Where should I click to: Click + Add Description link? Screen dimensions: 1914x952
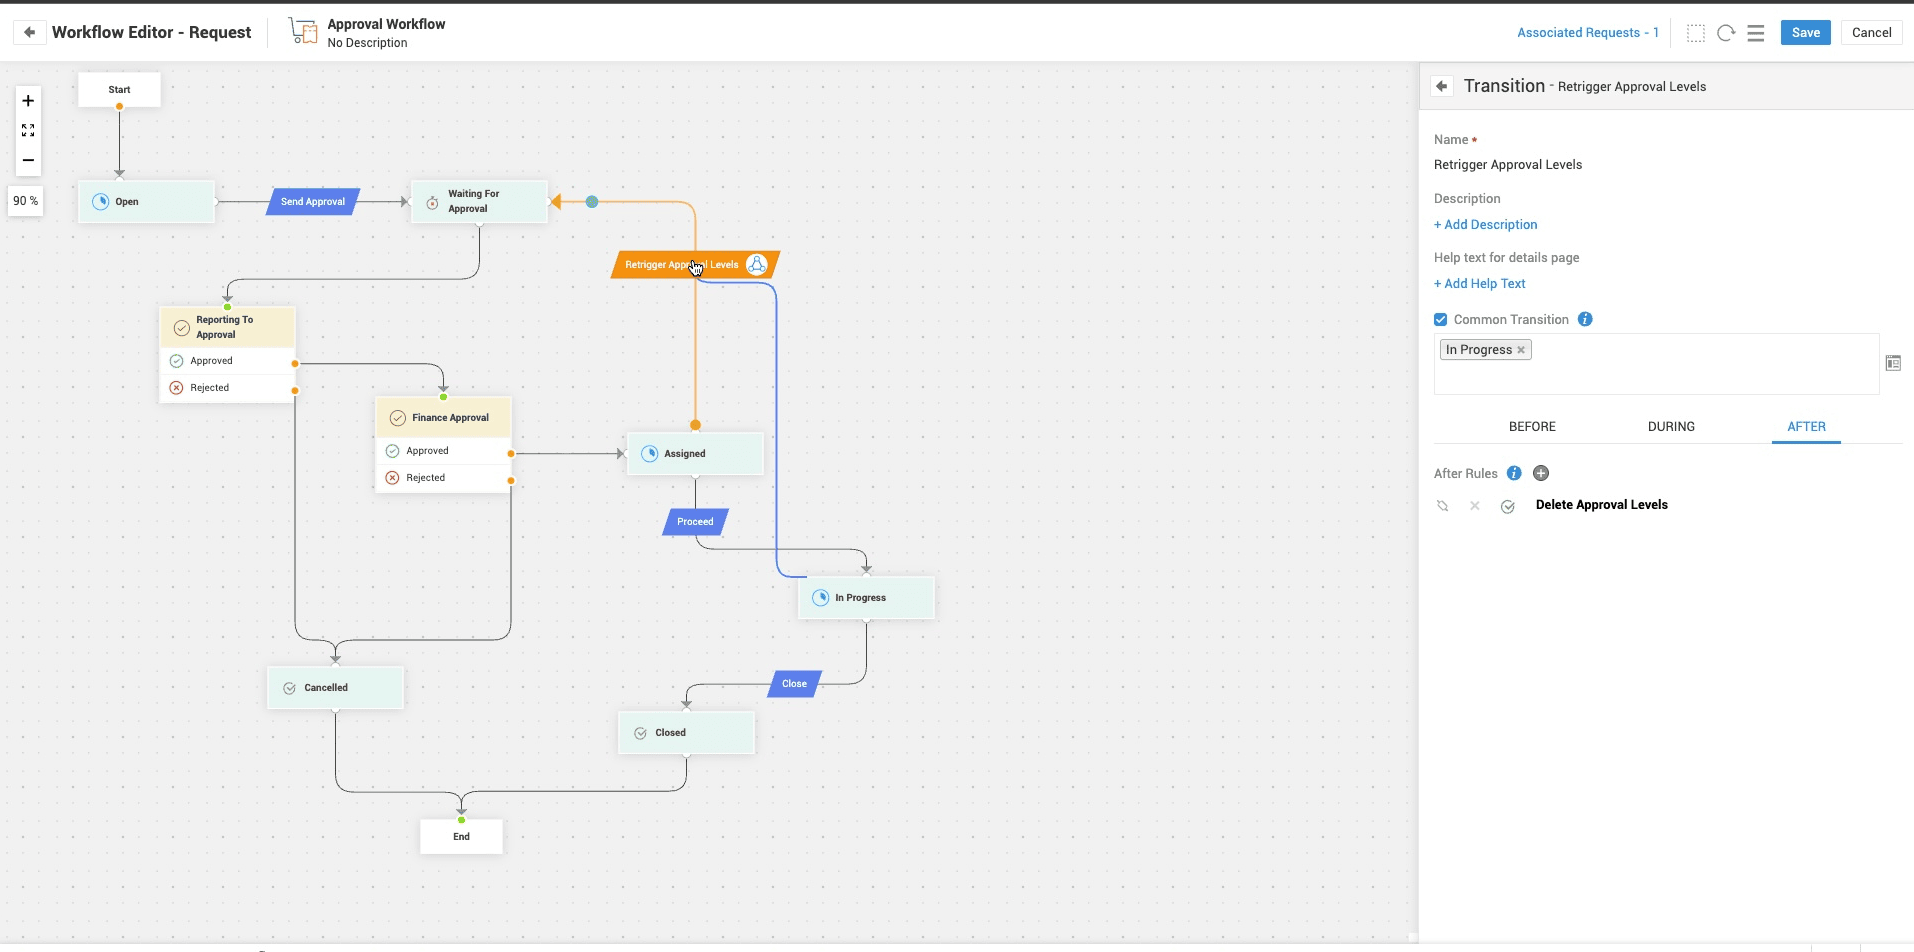coord(1486,225)
